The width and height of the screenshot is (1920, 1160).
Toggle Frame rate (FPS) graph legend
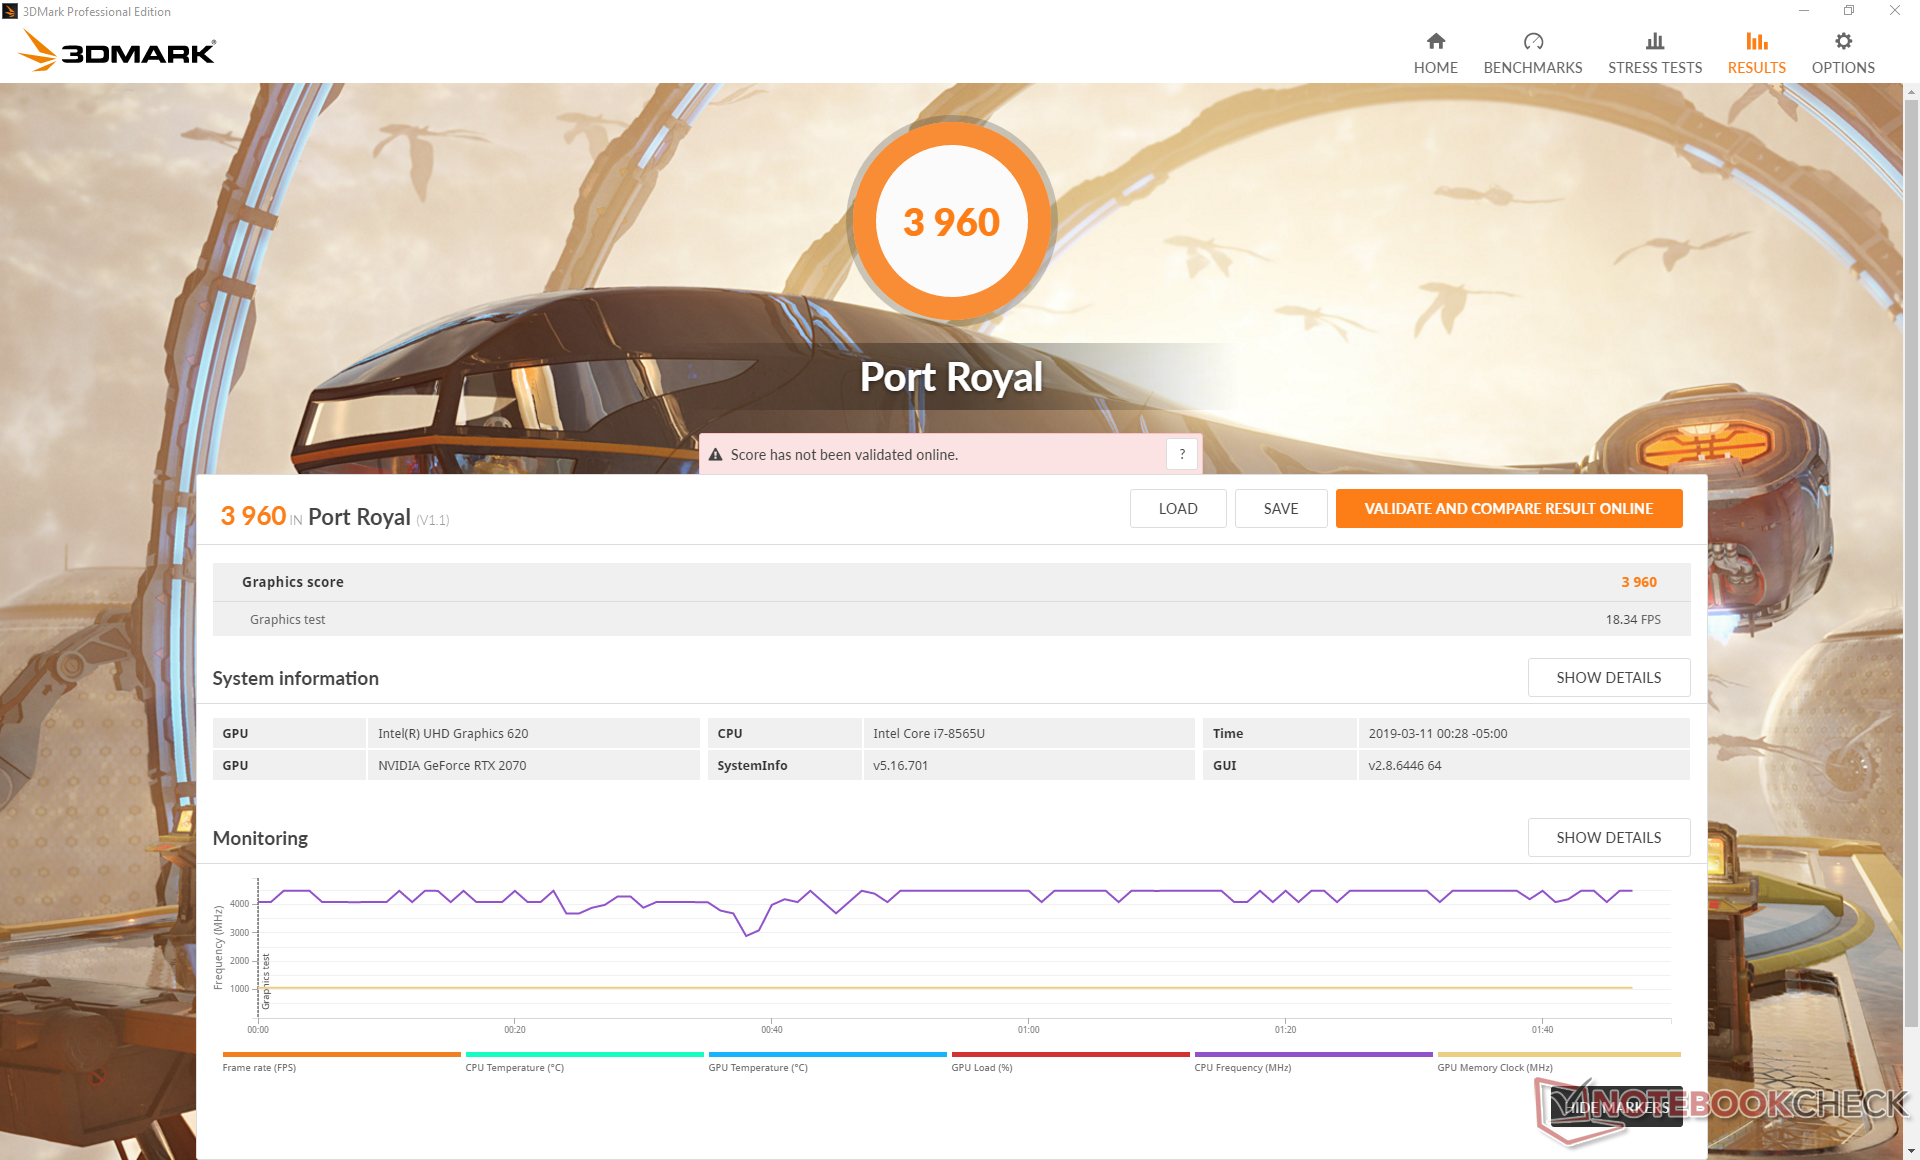pyautogui.click(x=259, y=1067)
